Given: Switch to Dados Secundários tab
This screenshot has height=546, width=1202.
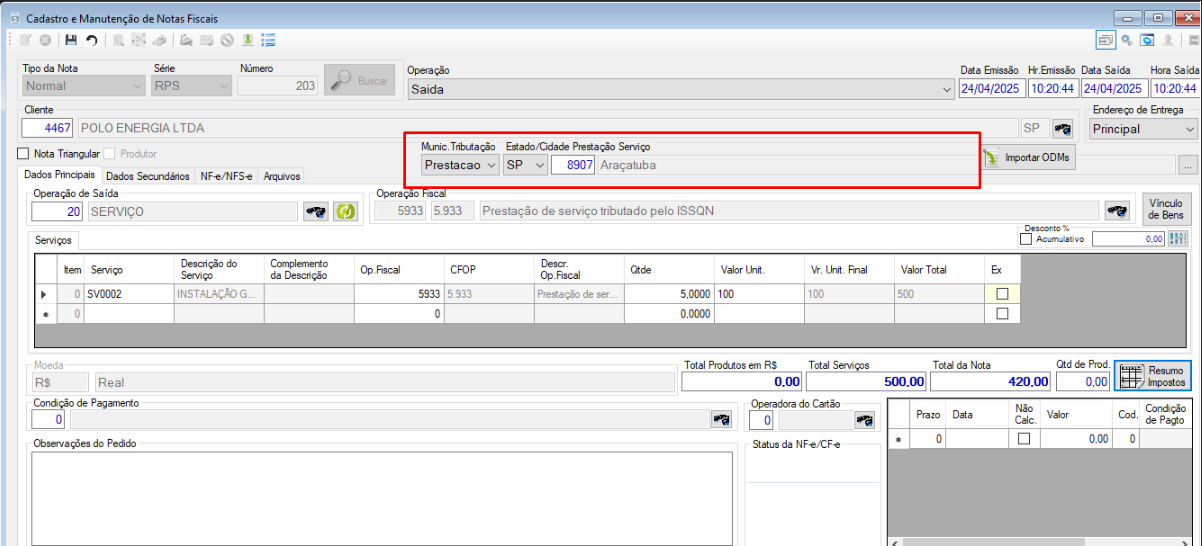Looking at the screenshot, I should point(147,176).
